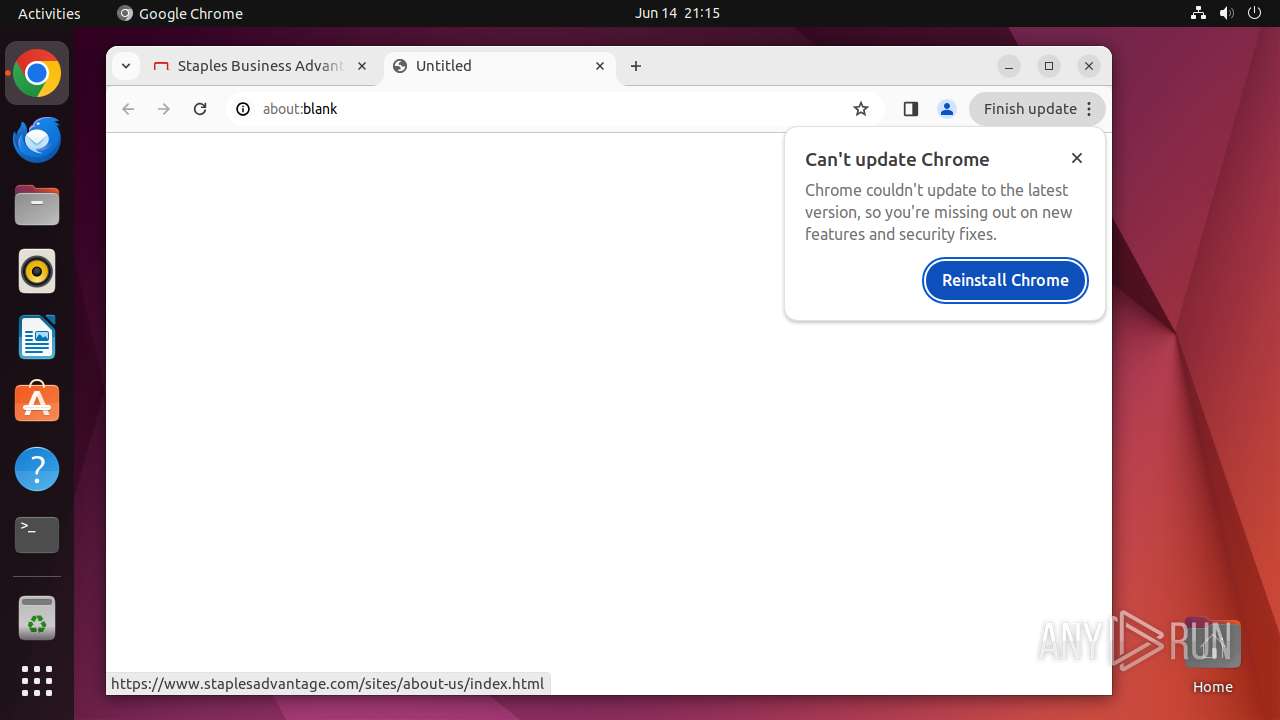Open the clock showing Jun 14 21:15

tap(677, 13)
